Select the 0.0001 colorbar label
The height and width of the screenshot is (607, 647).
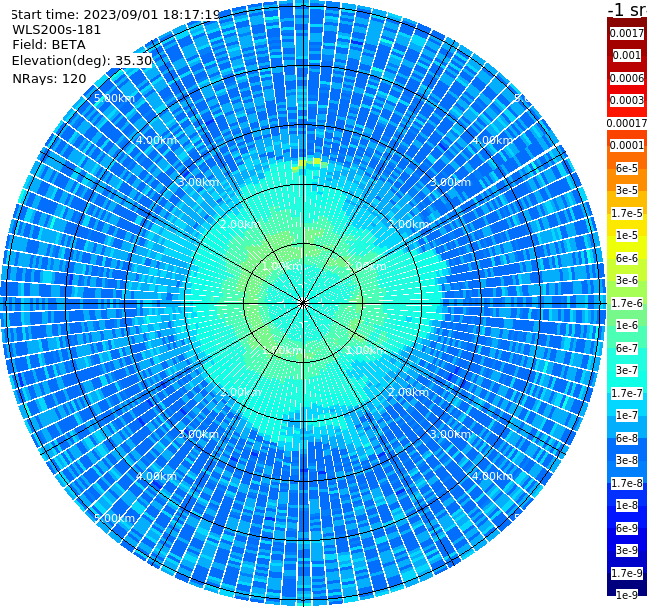[x=627, y=145]
